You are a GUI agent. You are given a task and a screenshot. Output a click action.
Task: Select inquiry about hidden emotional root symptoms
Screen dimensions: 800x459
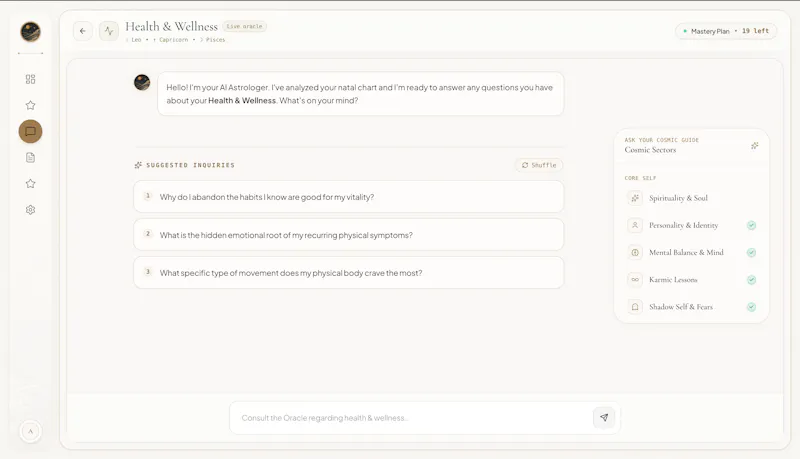348,235
